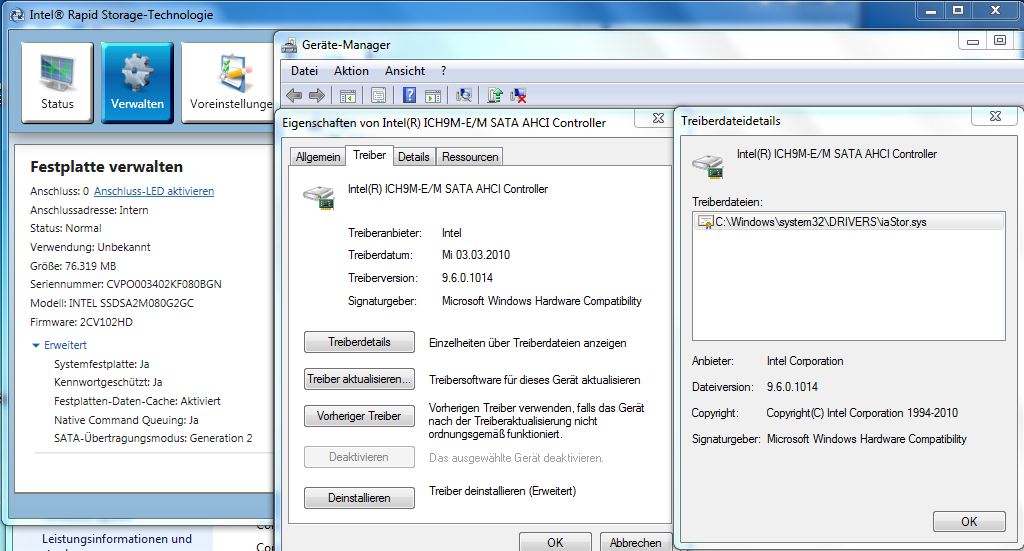Cancel the properties dialog with Abbrechen

[635, 542]
